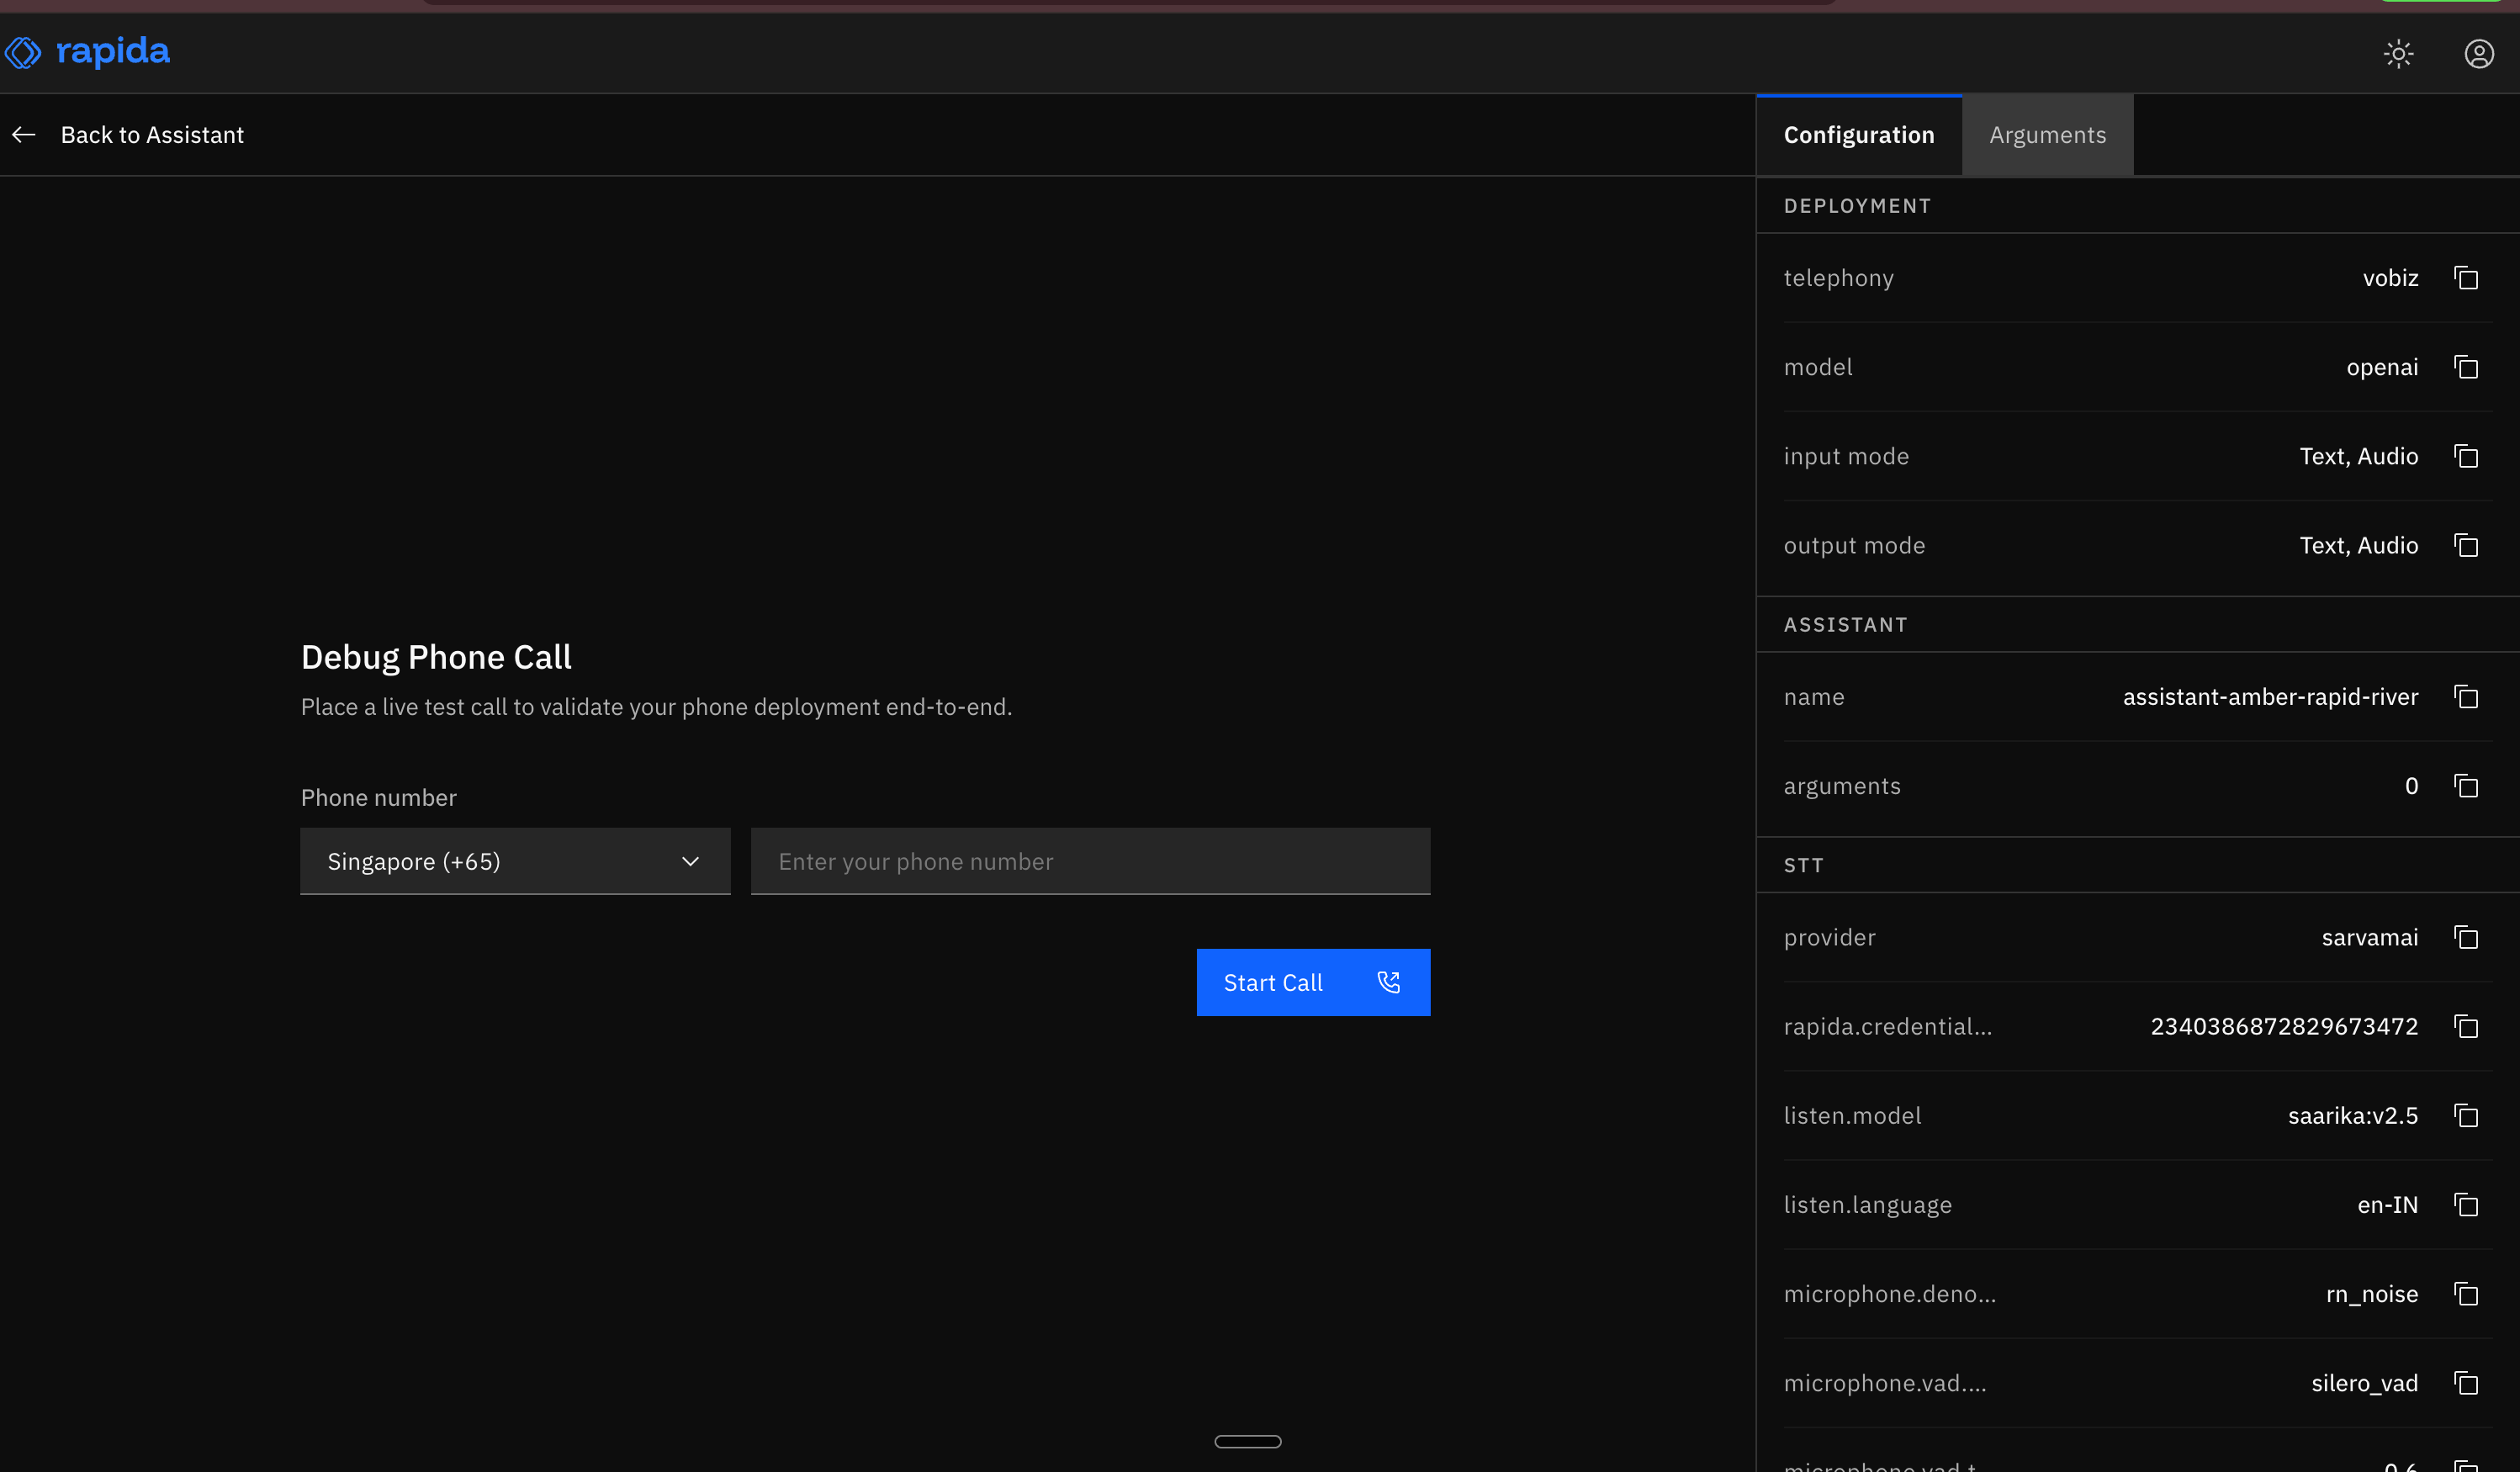Click the saarika:v2.5 model value
The height and width of the screenshot is (1472, 2520).
point(2353,1115)
